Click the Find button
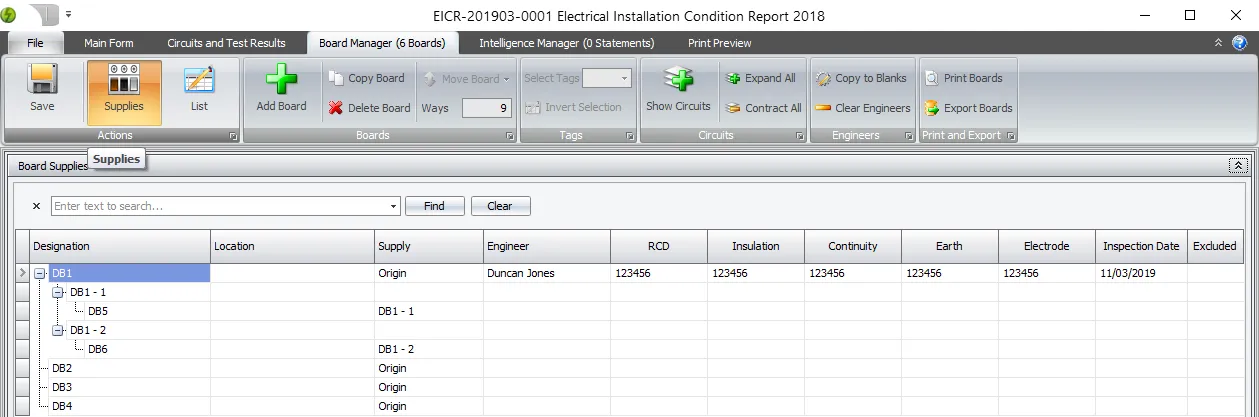This screenshot has height=417, width=1259. point(434,206)
